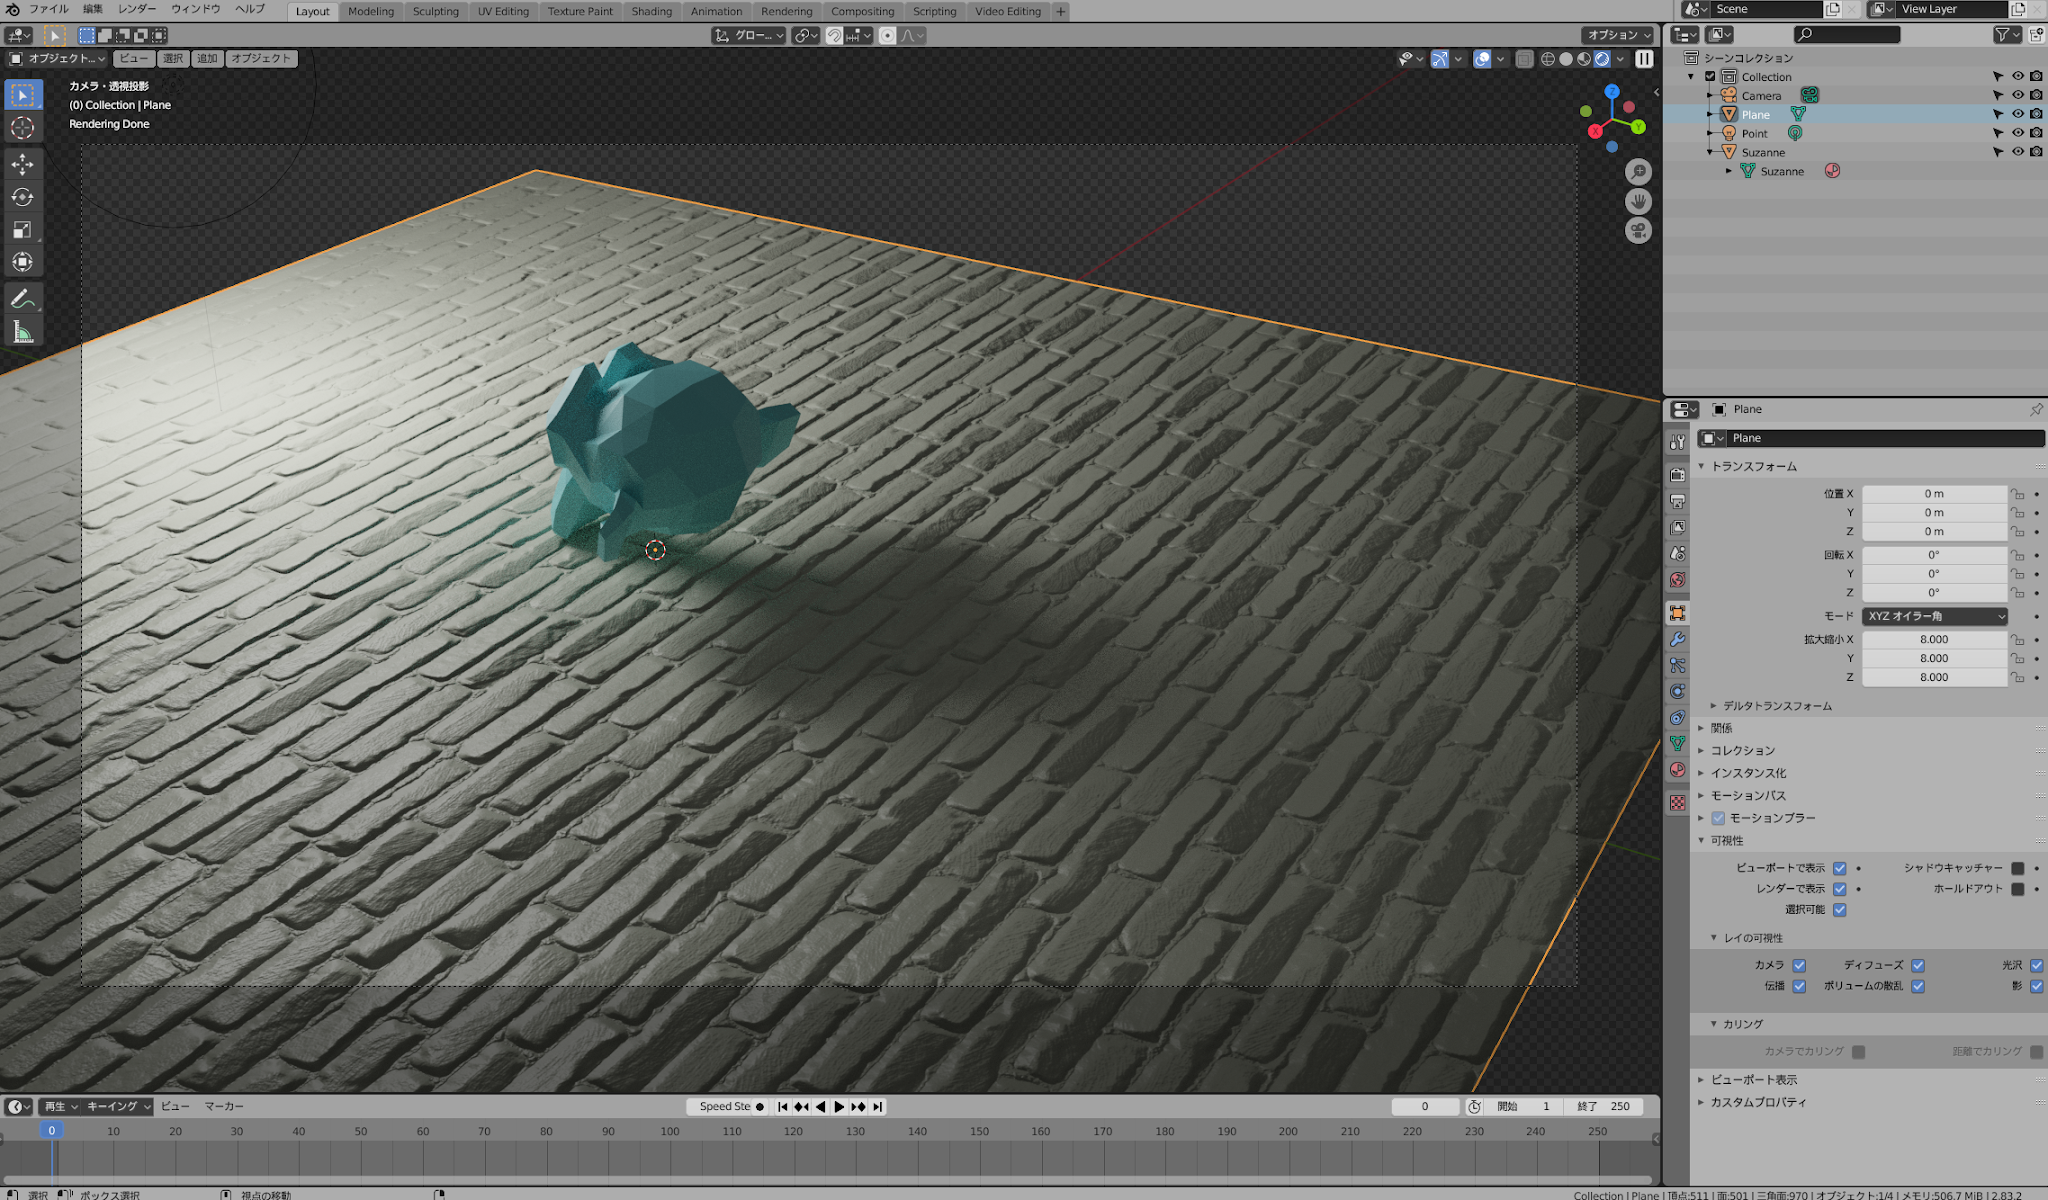2048x1200 pixels.
Task: Select the Move tool in the toolbar
Action: click(22, 163)
